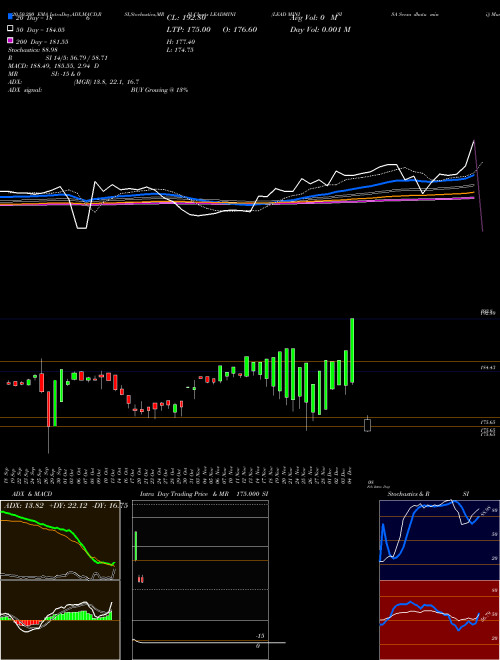This screenshot has height=660, width=500.
Task: Click the magenta 200 Day legend swatch
Action: [x=10, y=41]
